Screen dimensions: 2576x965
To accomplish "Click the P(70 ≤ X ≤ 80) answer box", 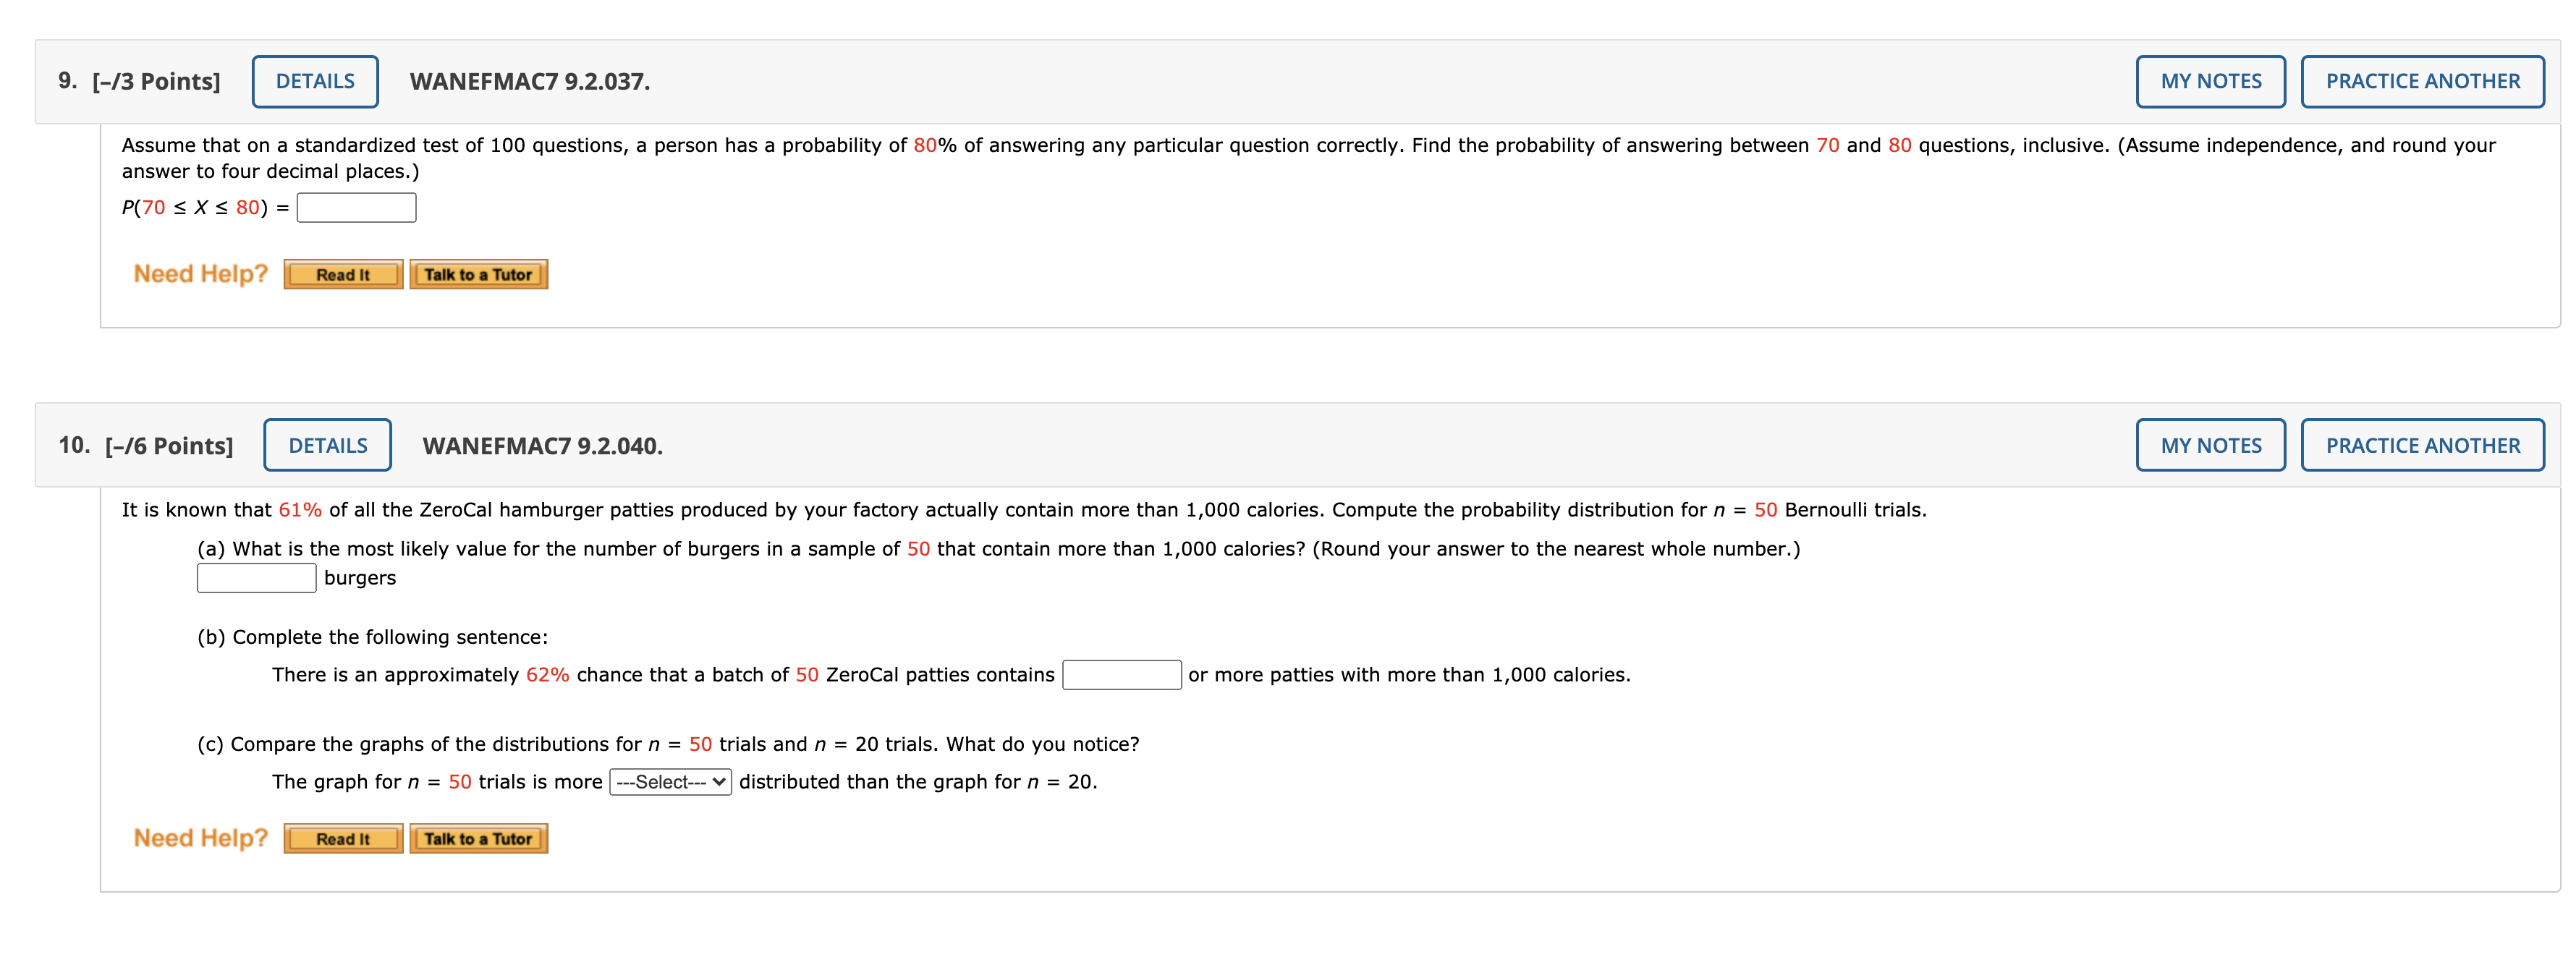I will (356, 208).
